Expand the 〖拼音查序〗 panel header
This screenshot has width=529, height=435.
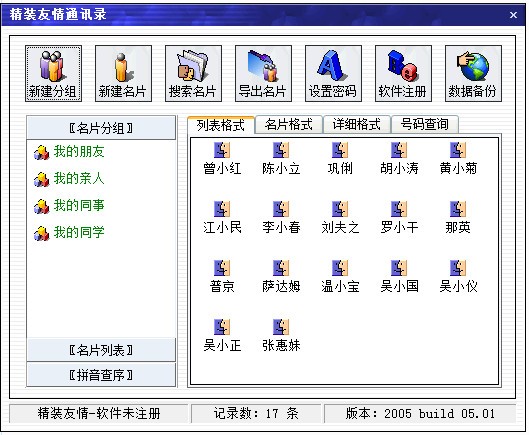pyautogui.click(x=101, y=375)
